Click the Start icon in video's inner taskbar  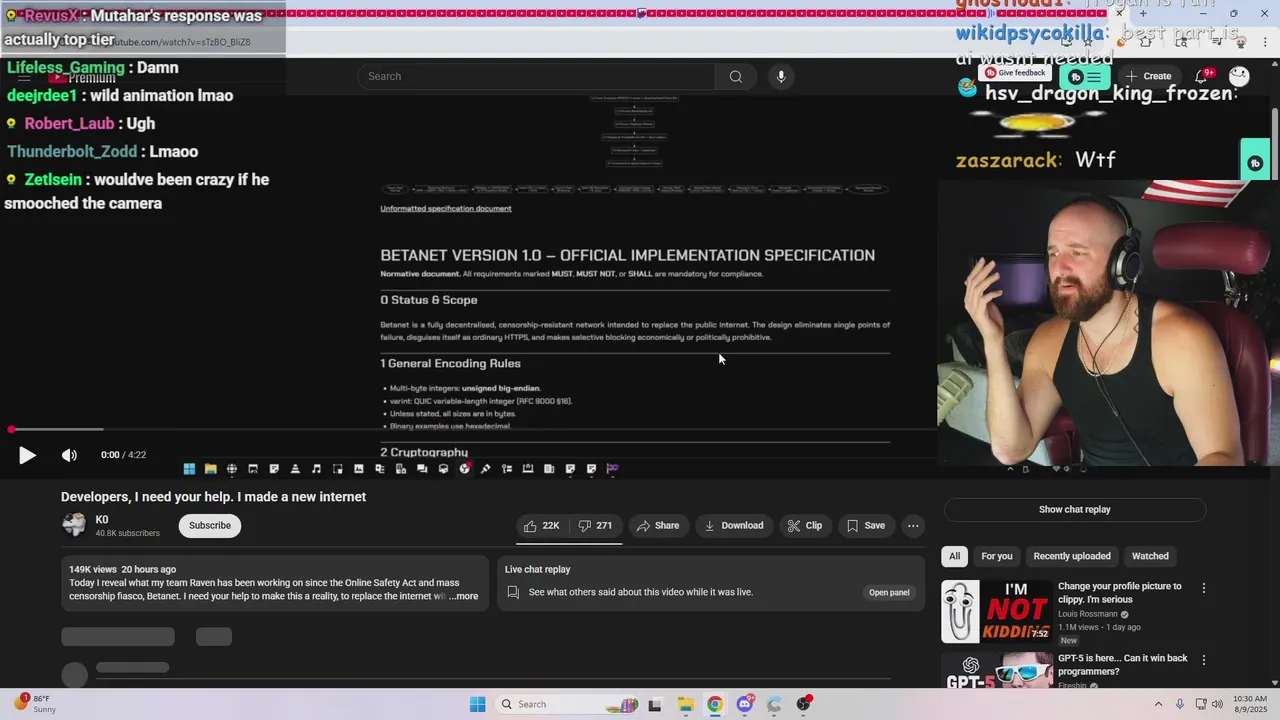tap(189, 468)
